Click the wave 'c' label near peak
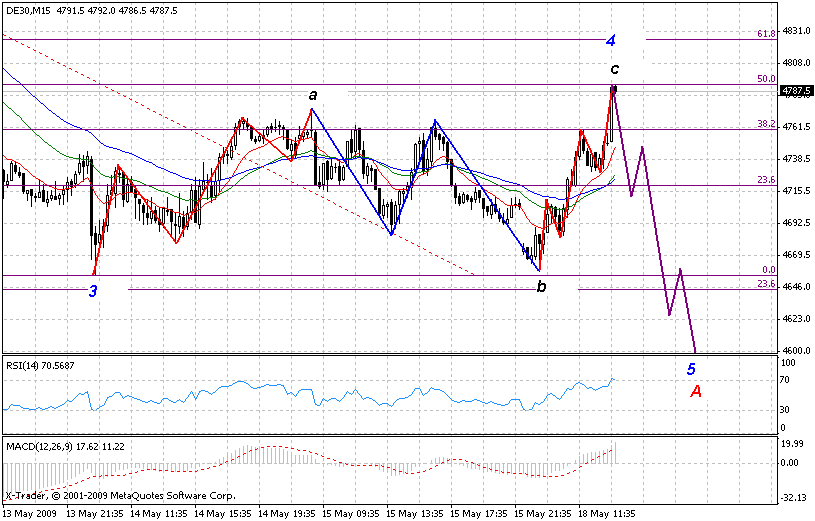The image size is (815, 521). [614, 69]
